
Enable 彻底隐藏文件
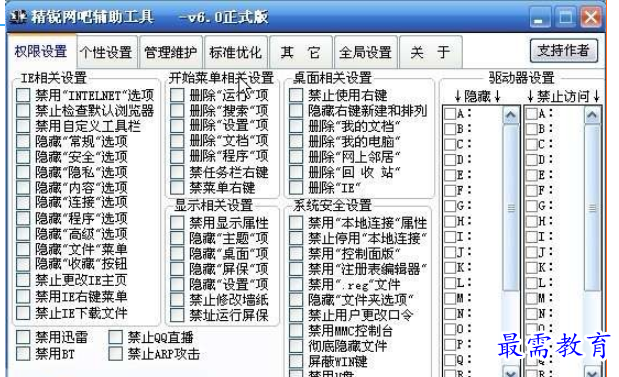coord(296,346)
